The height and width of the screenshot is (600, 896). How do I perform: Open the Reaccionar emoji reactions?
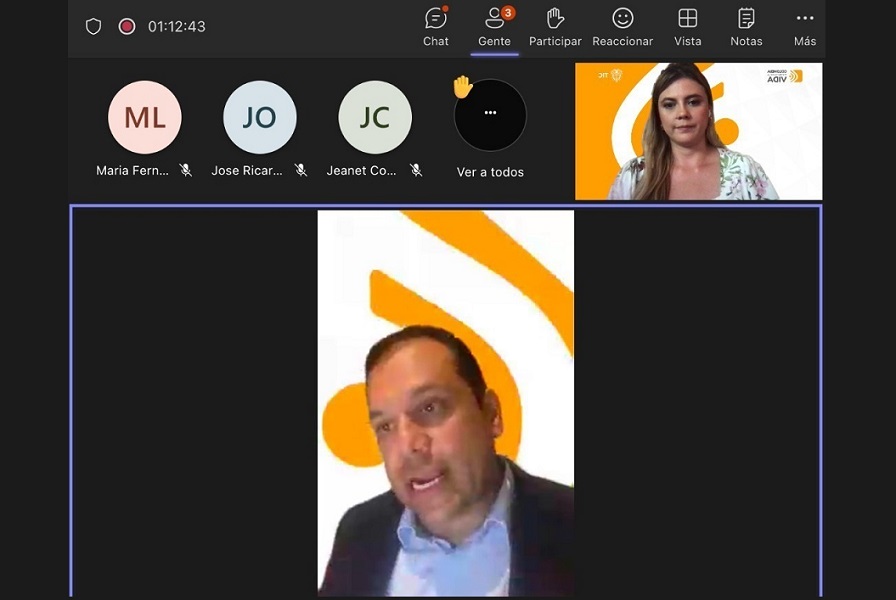(622, 27)
